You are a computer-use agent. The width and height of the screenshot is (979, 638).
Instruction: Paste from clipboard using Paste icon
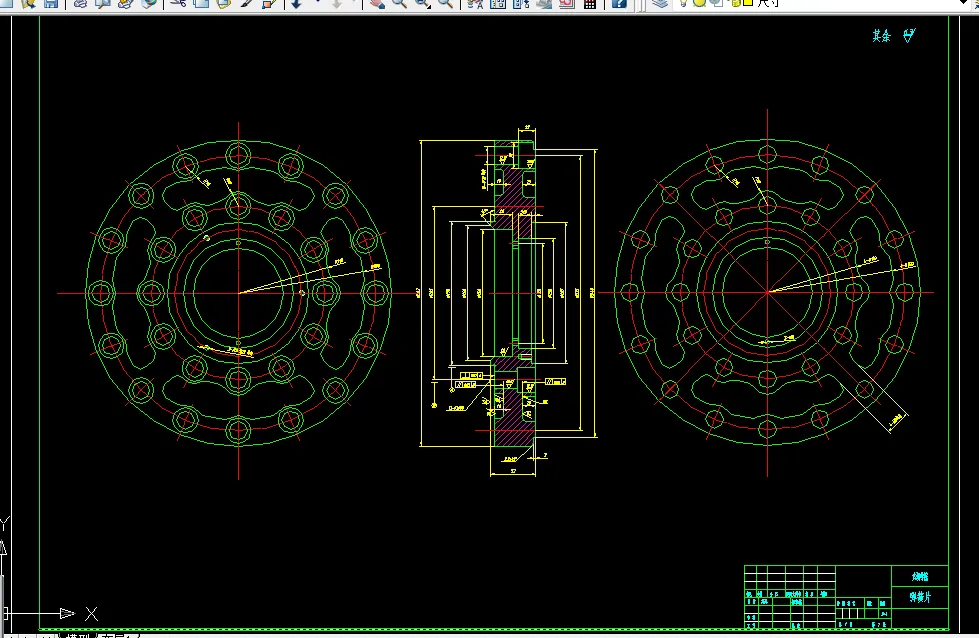click(x=223, y=3)
